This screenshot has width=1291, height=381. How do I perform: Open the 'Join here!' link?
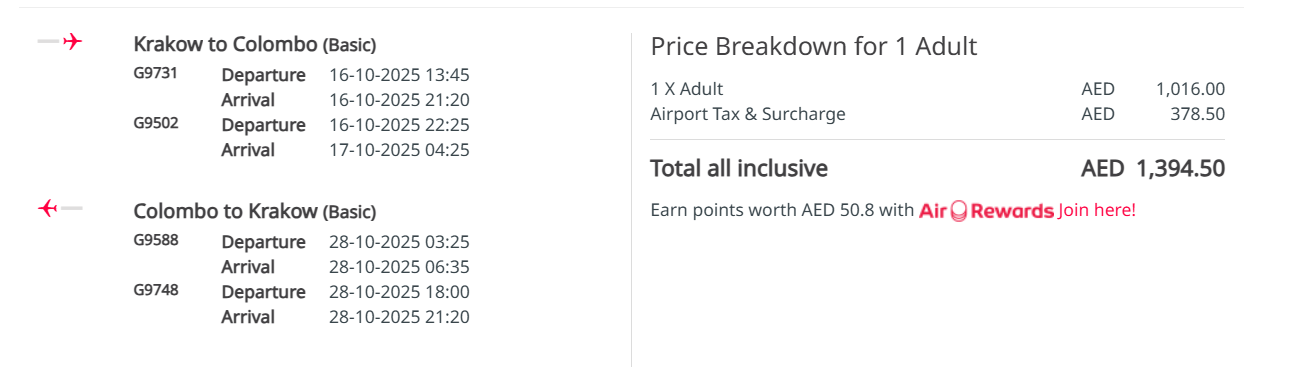[1097, 210]
